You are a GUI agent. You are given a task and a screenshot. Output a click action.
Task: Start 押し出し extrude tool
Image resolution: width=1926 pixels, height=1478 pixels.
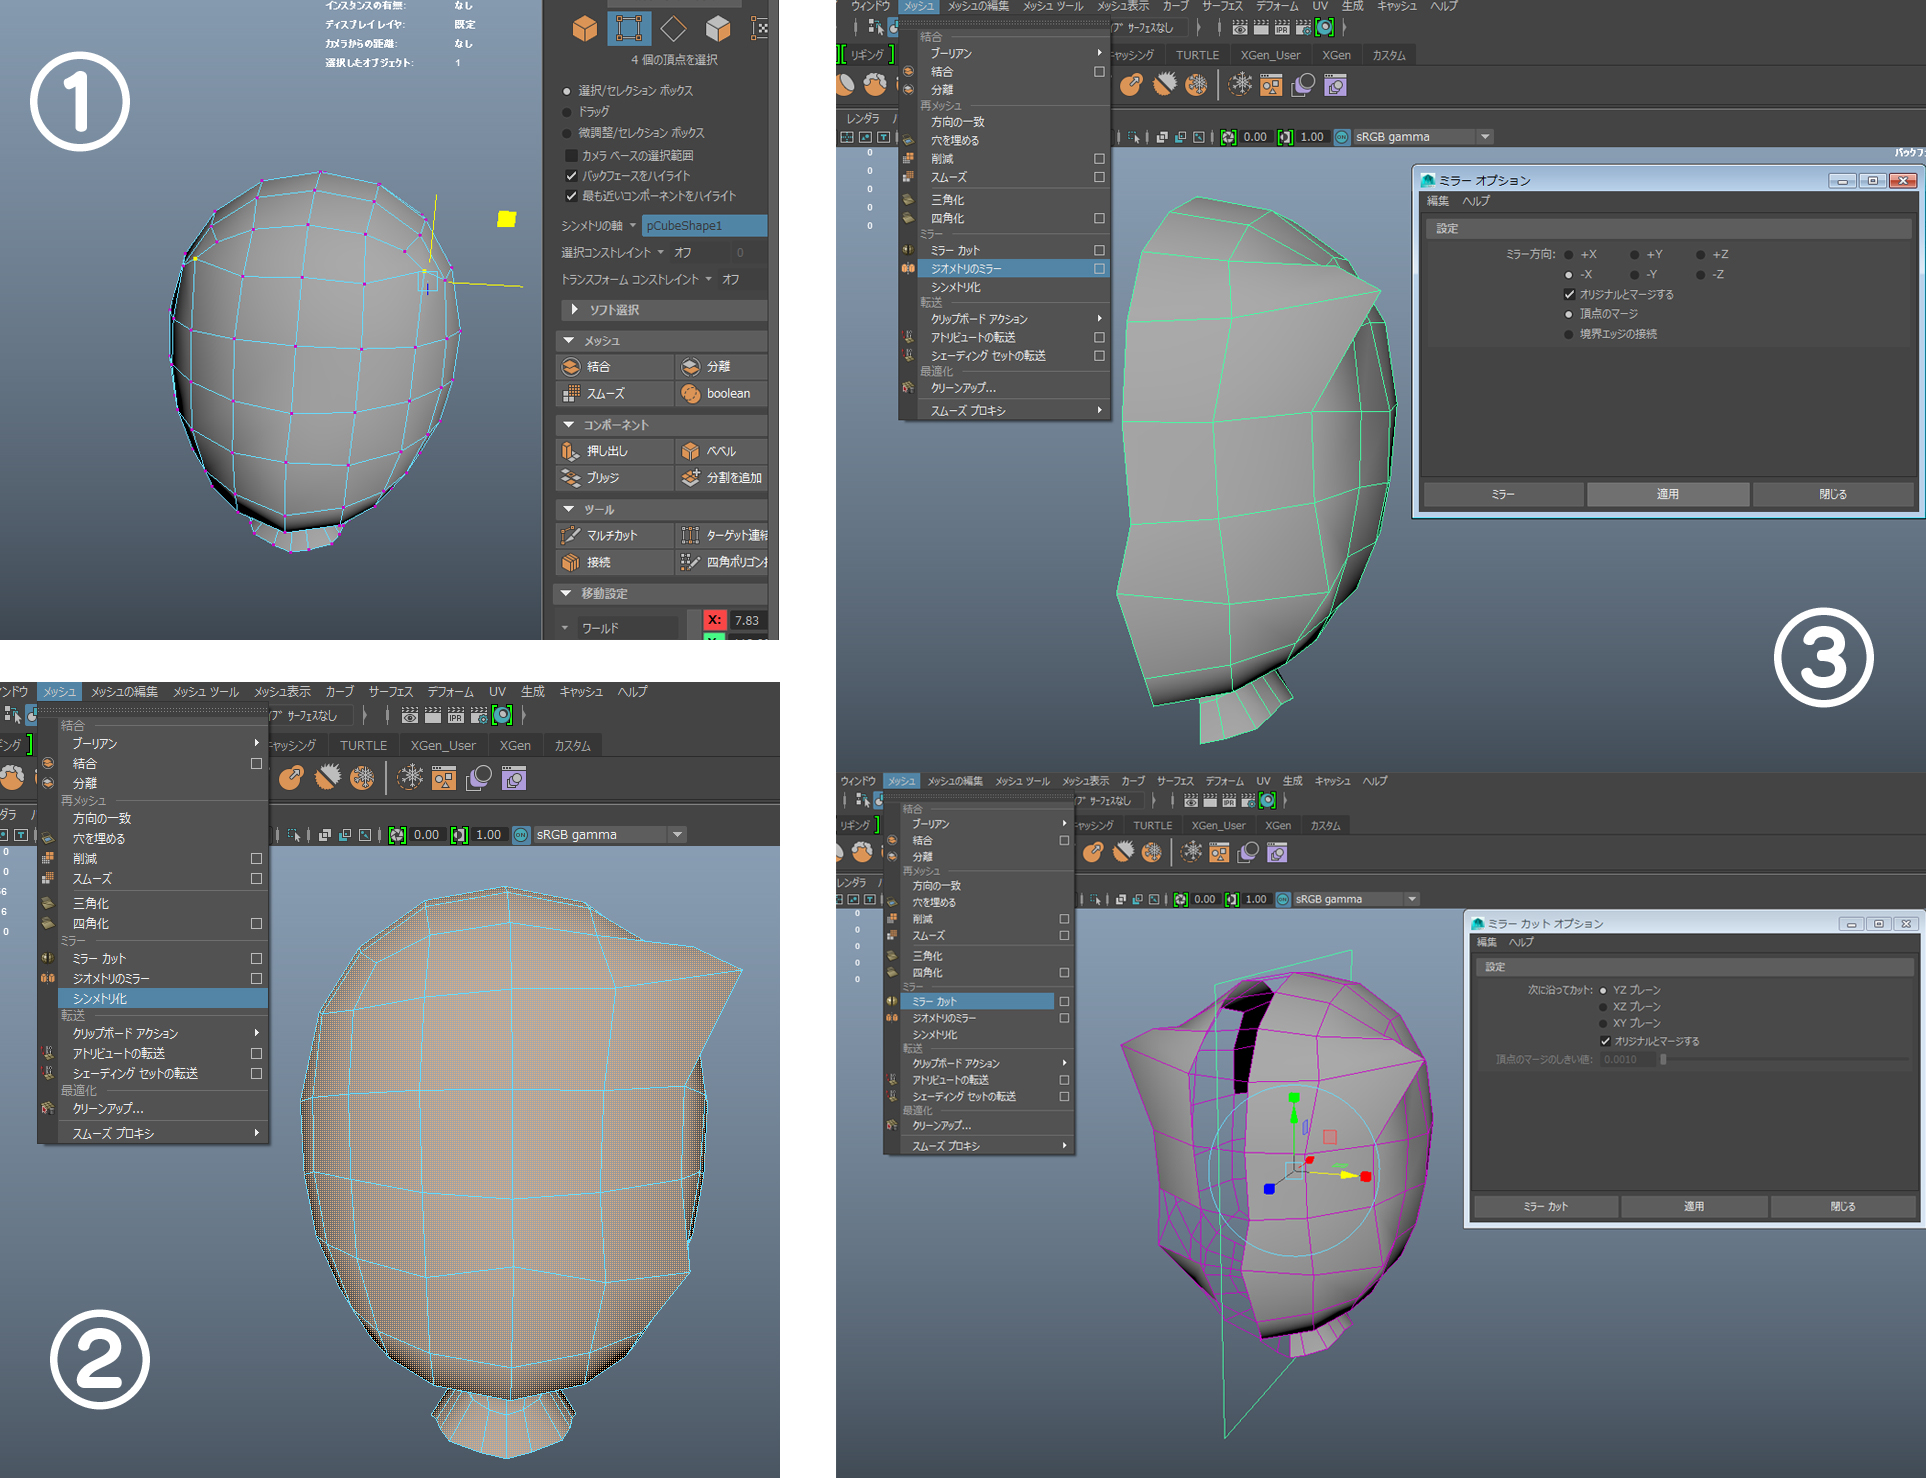[614, 451]
